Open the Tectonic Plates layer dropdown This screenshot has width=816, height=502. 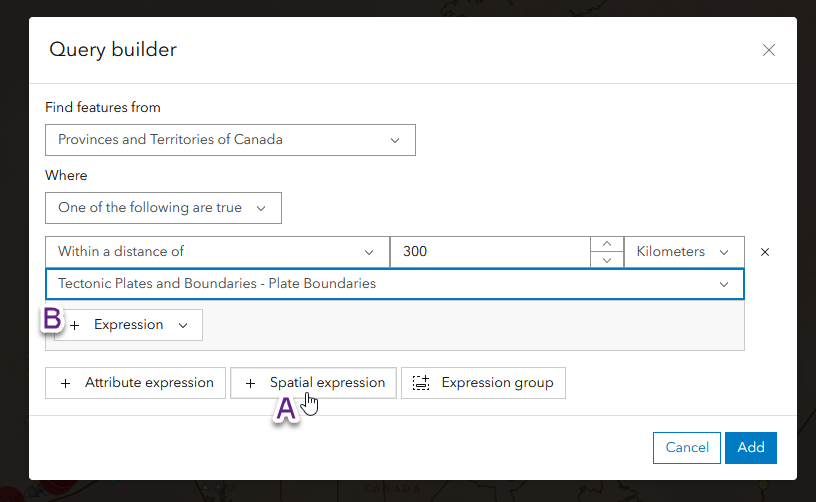(x=394, y=284)
